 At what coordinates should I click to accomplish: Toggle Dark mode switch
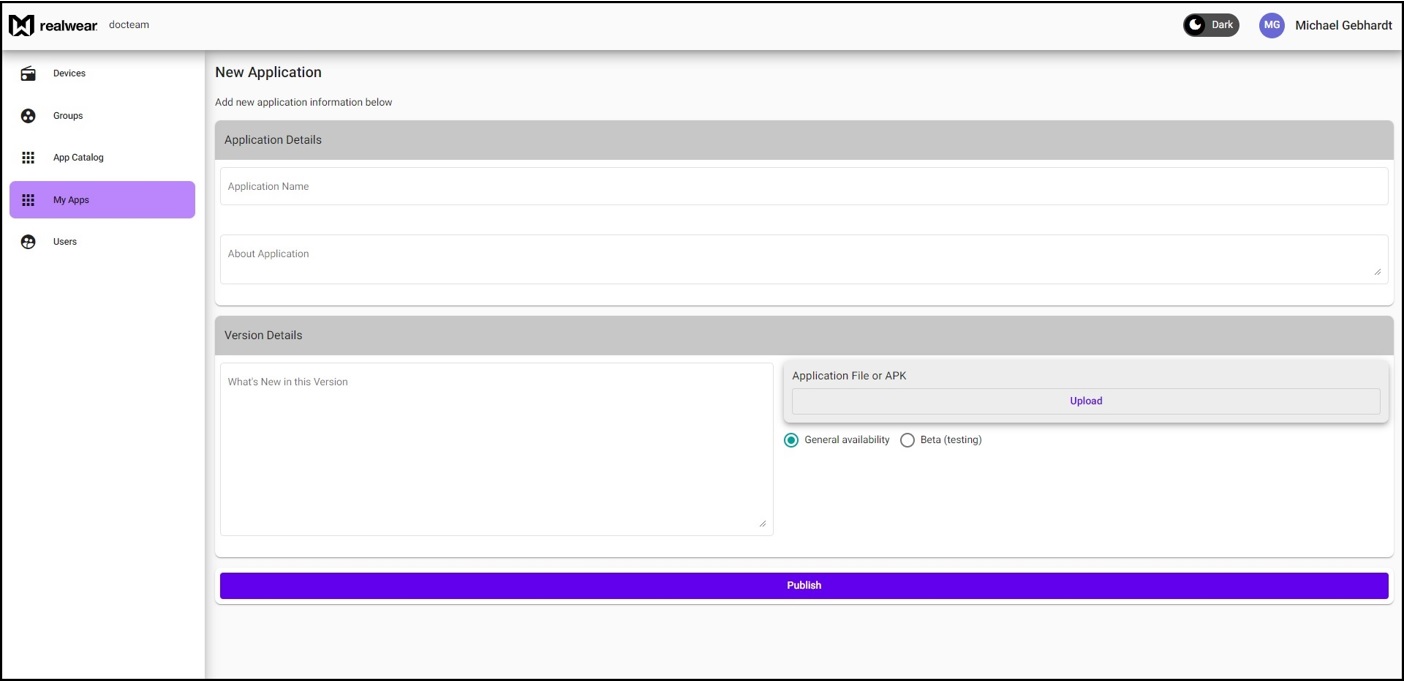1211,26
